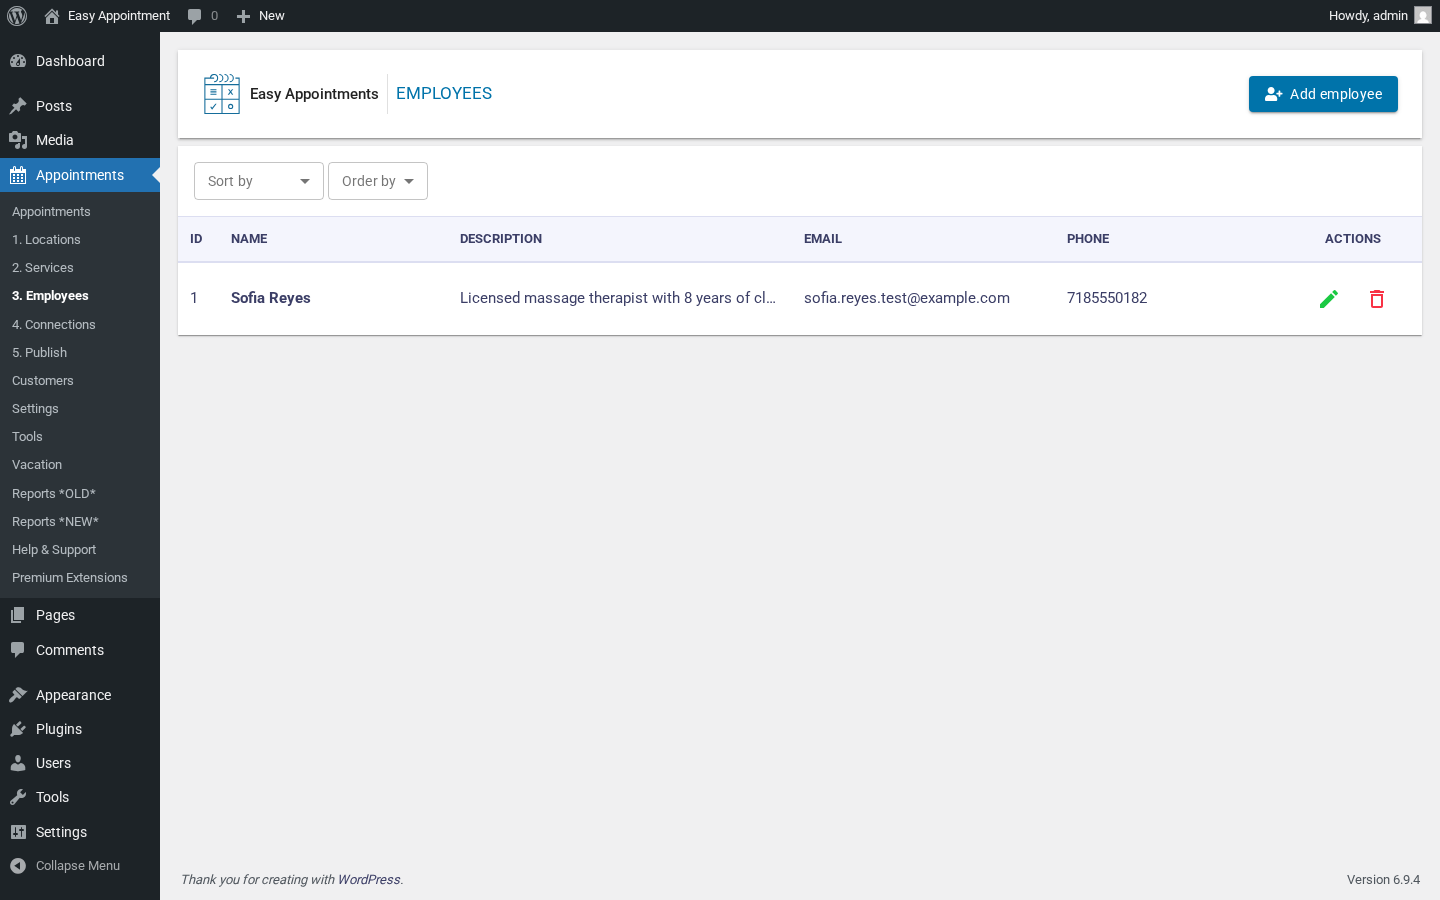Open Premium Extensions submenu item

pos(70,578)
